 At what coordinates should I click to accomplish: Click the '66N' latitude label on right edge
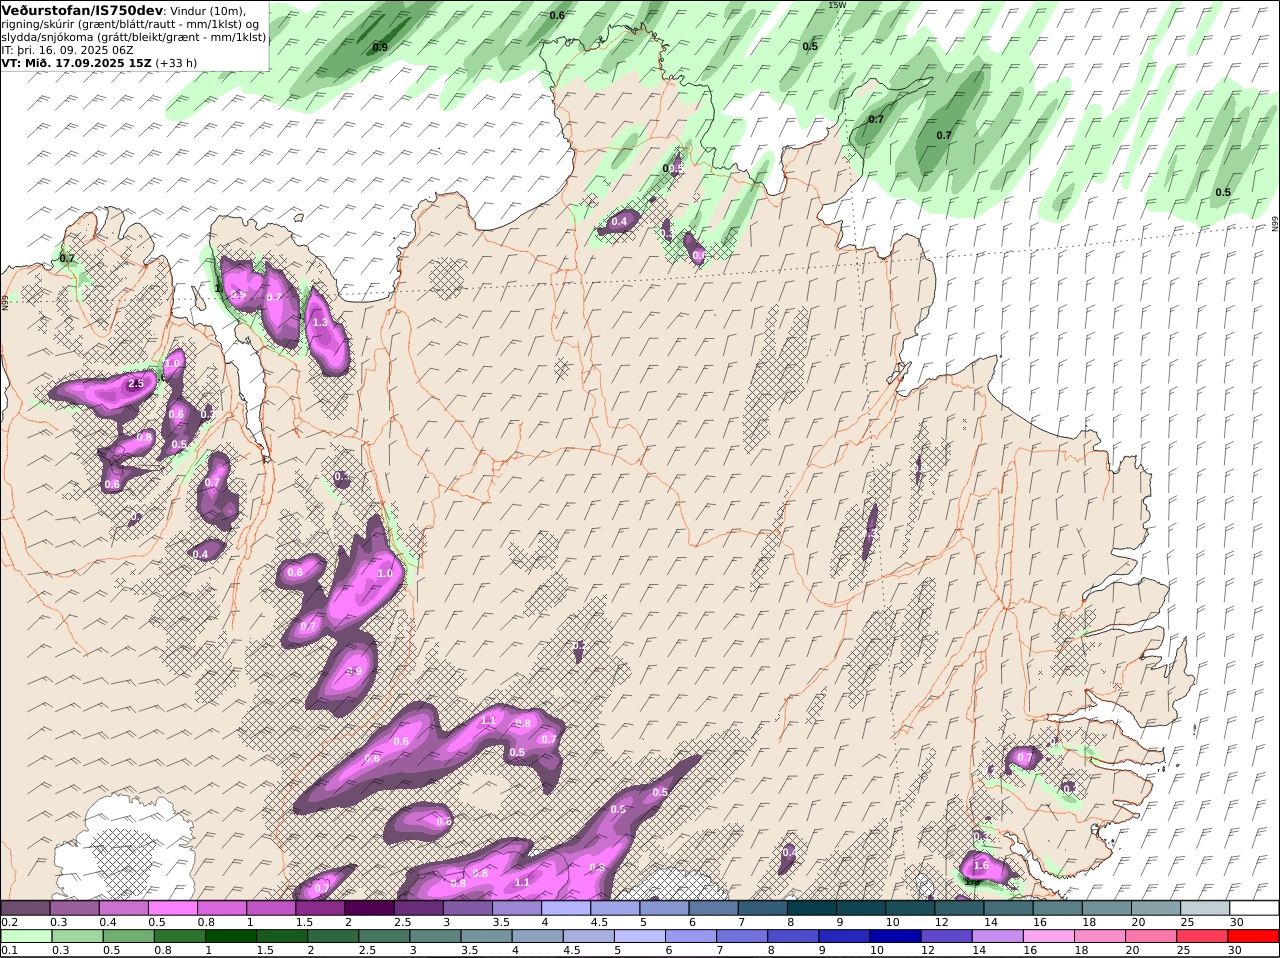(x=1275, y=224)
